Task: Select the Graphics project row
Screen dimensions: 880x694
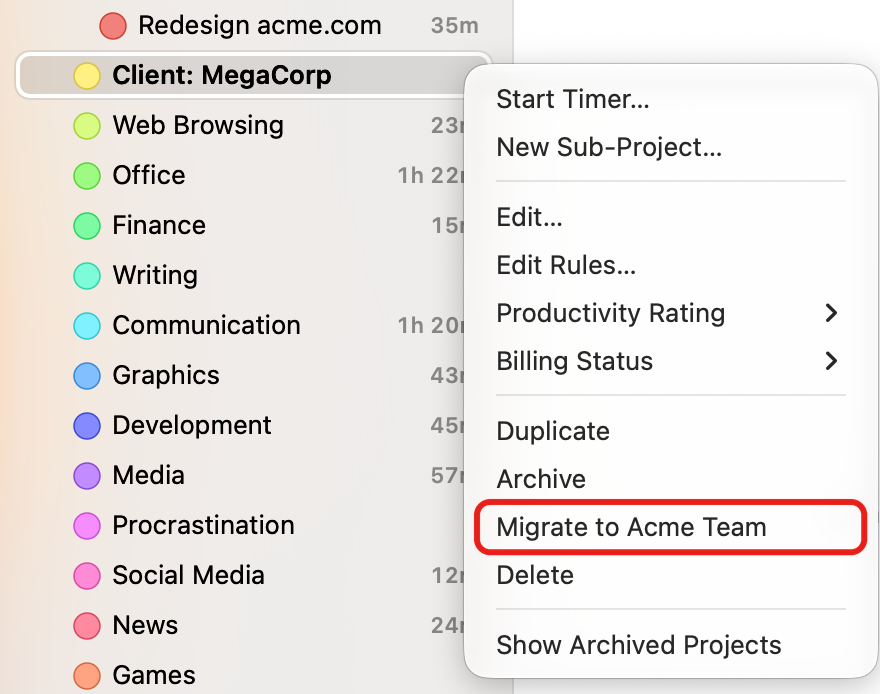Action: coord(242,375)
